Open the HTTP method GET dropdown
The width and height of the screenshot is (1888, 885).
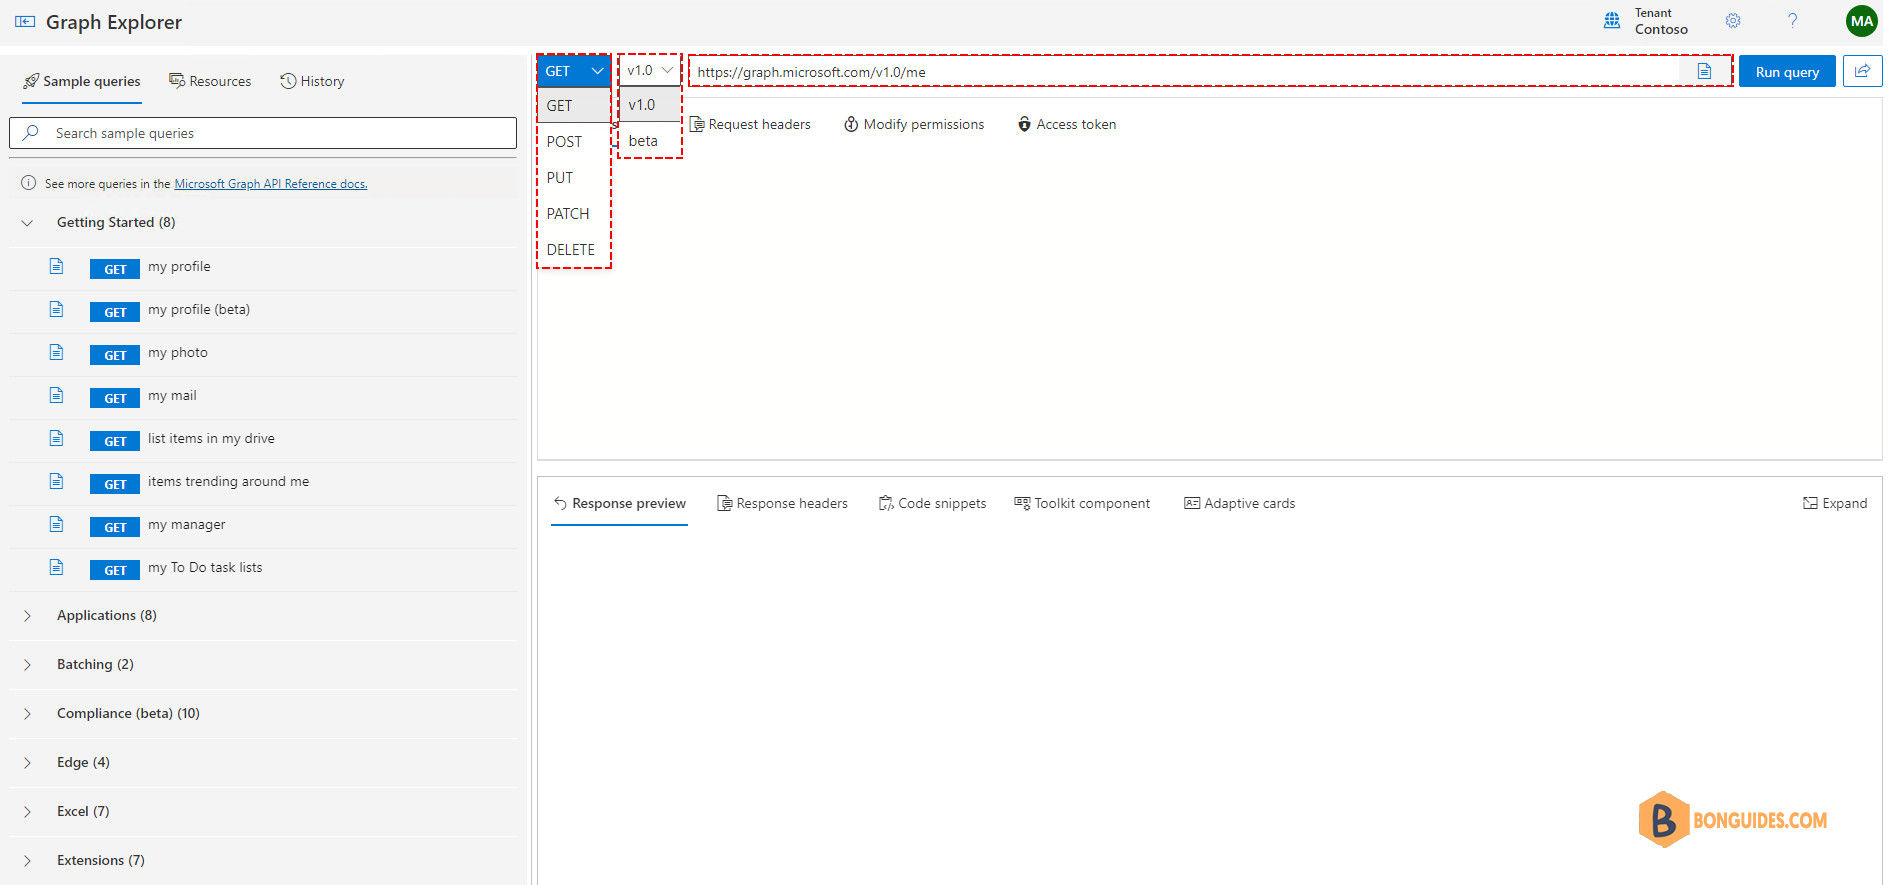[574, 71]
